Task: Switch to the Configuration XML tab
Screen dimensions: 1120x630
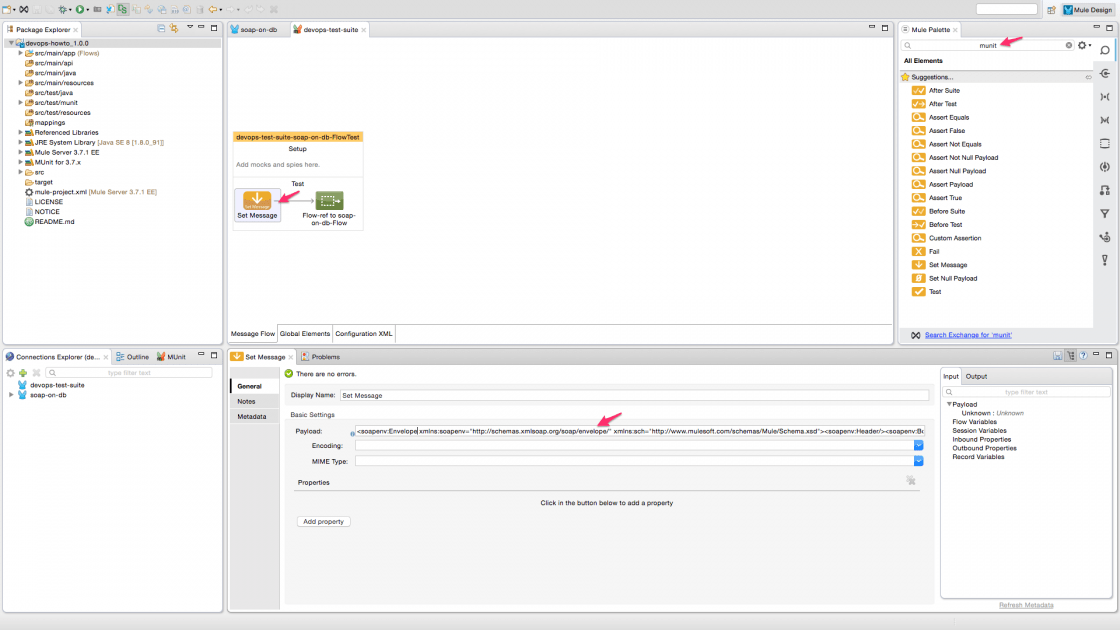Action: [363, 334]
